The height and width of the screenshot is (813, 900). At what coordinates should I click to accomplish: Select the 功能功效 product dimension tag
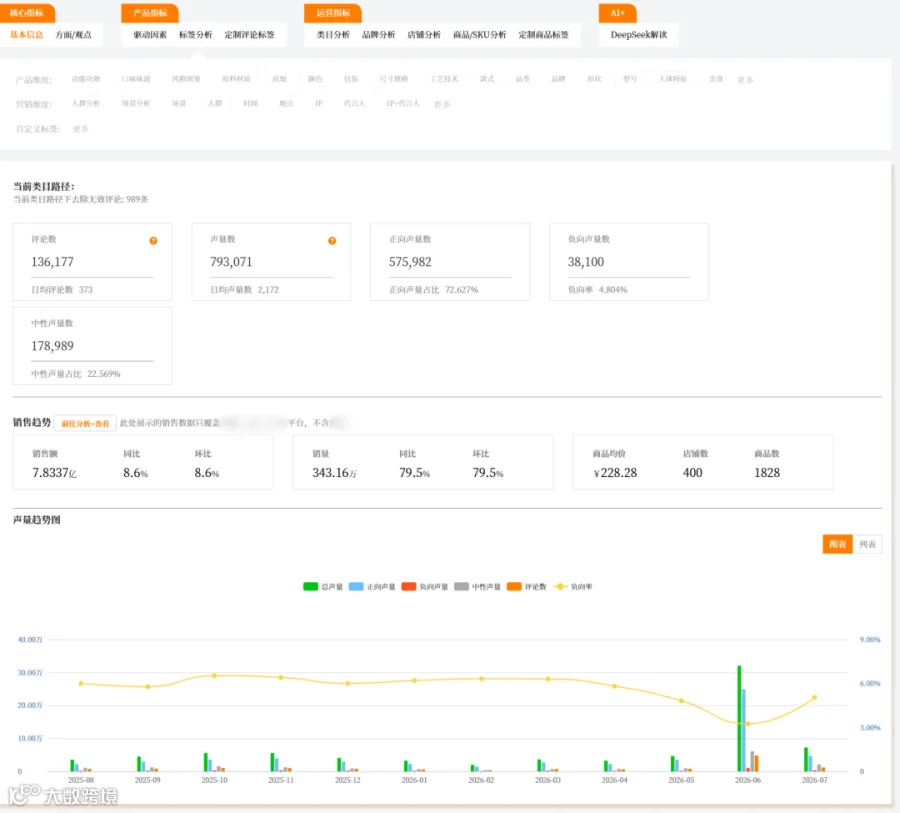click(86, 79)
